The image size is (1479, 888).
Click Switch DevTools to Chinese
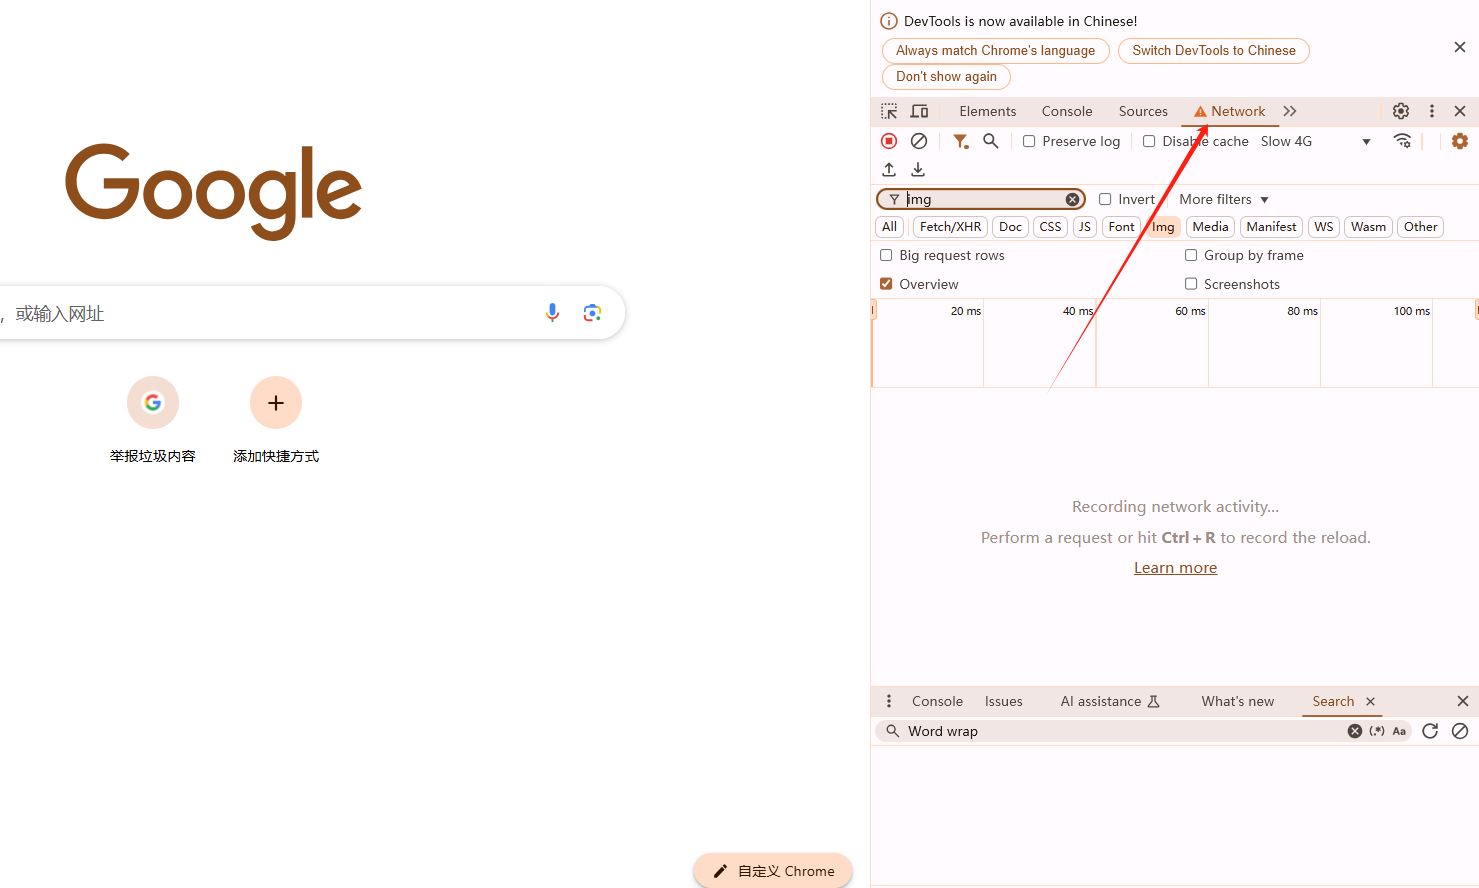[1214, 50]
